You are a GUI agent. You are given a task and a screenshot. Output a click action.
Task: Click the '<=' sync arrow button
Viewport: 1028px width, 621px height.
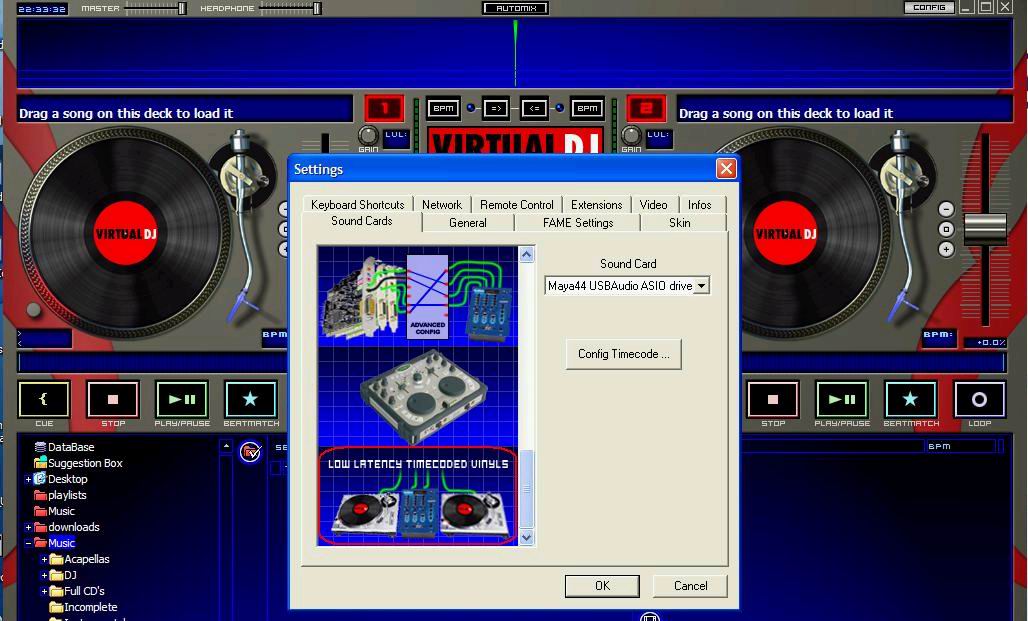pos(534,108)
